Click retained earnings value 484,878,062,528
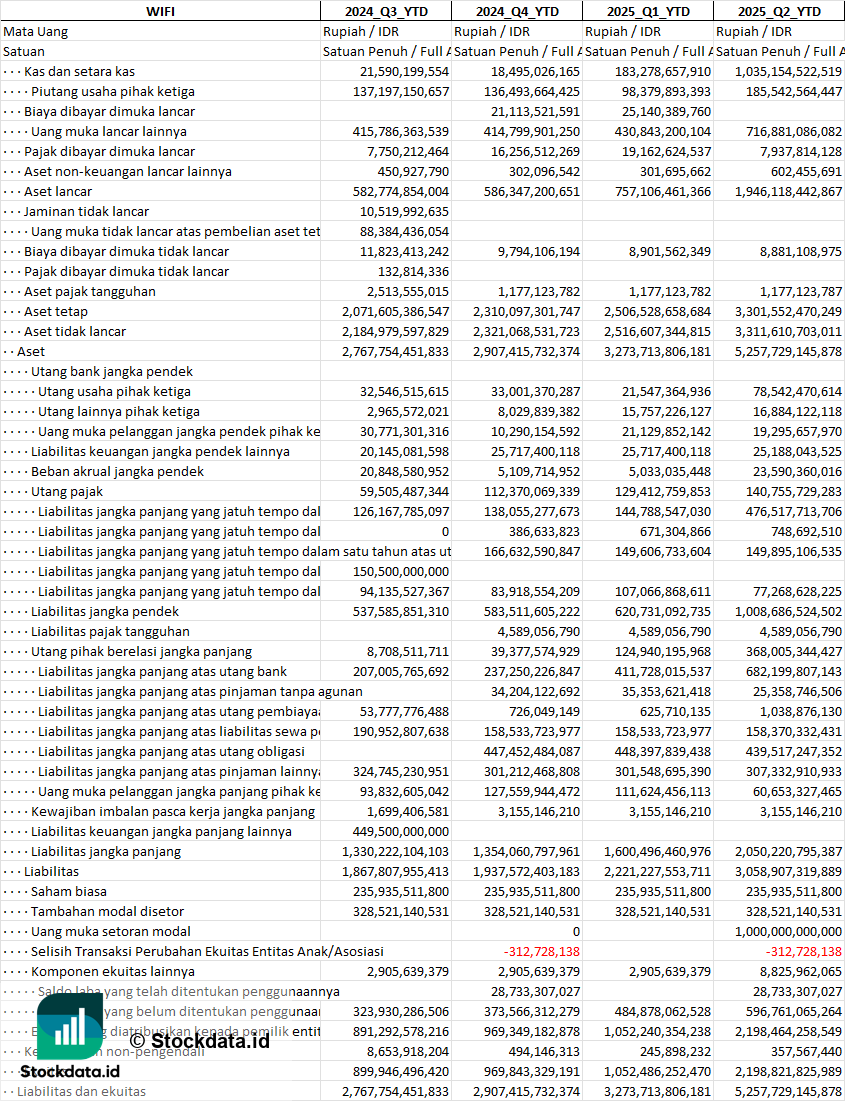 [x=662, y=1012]
